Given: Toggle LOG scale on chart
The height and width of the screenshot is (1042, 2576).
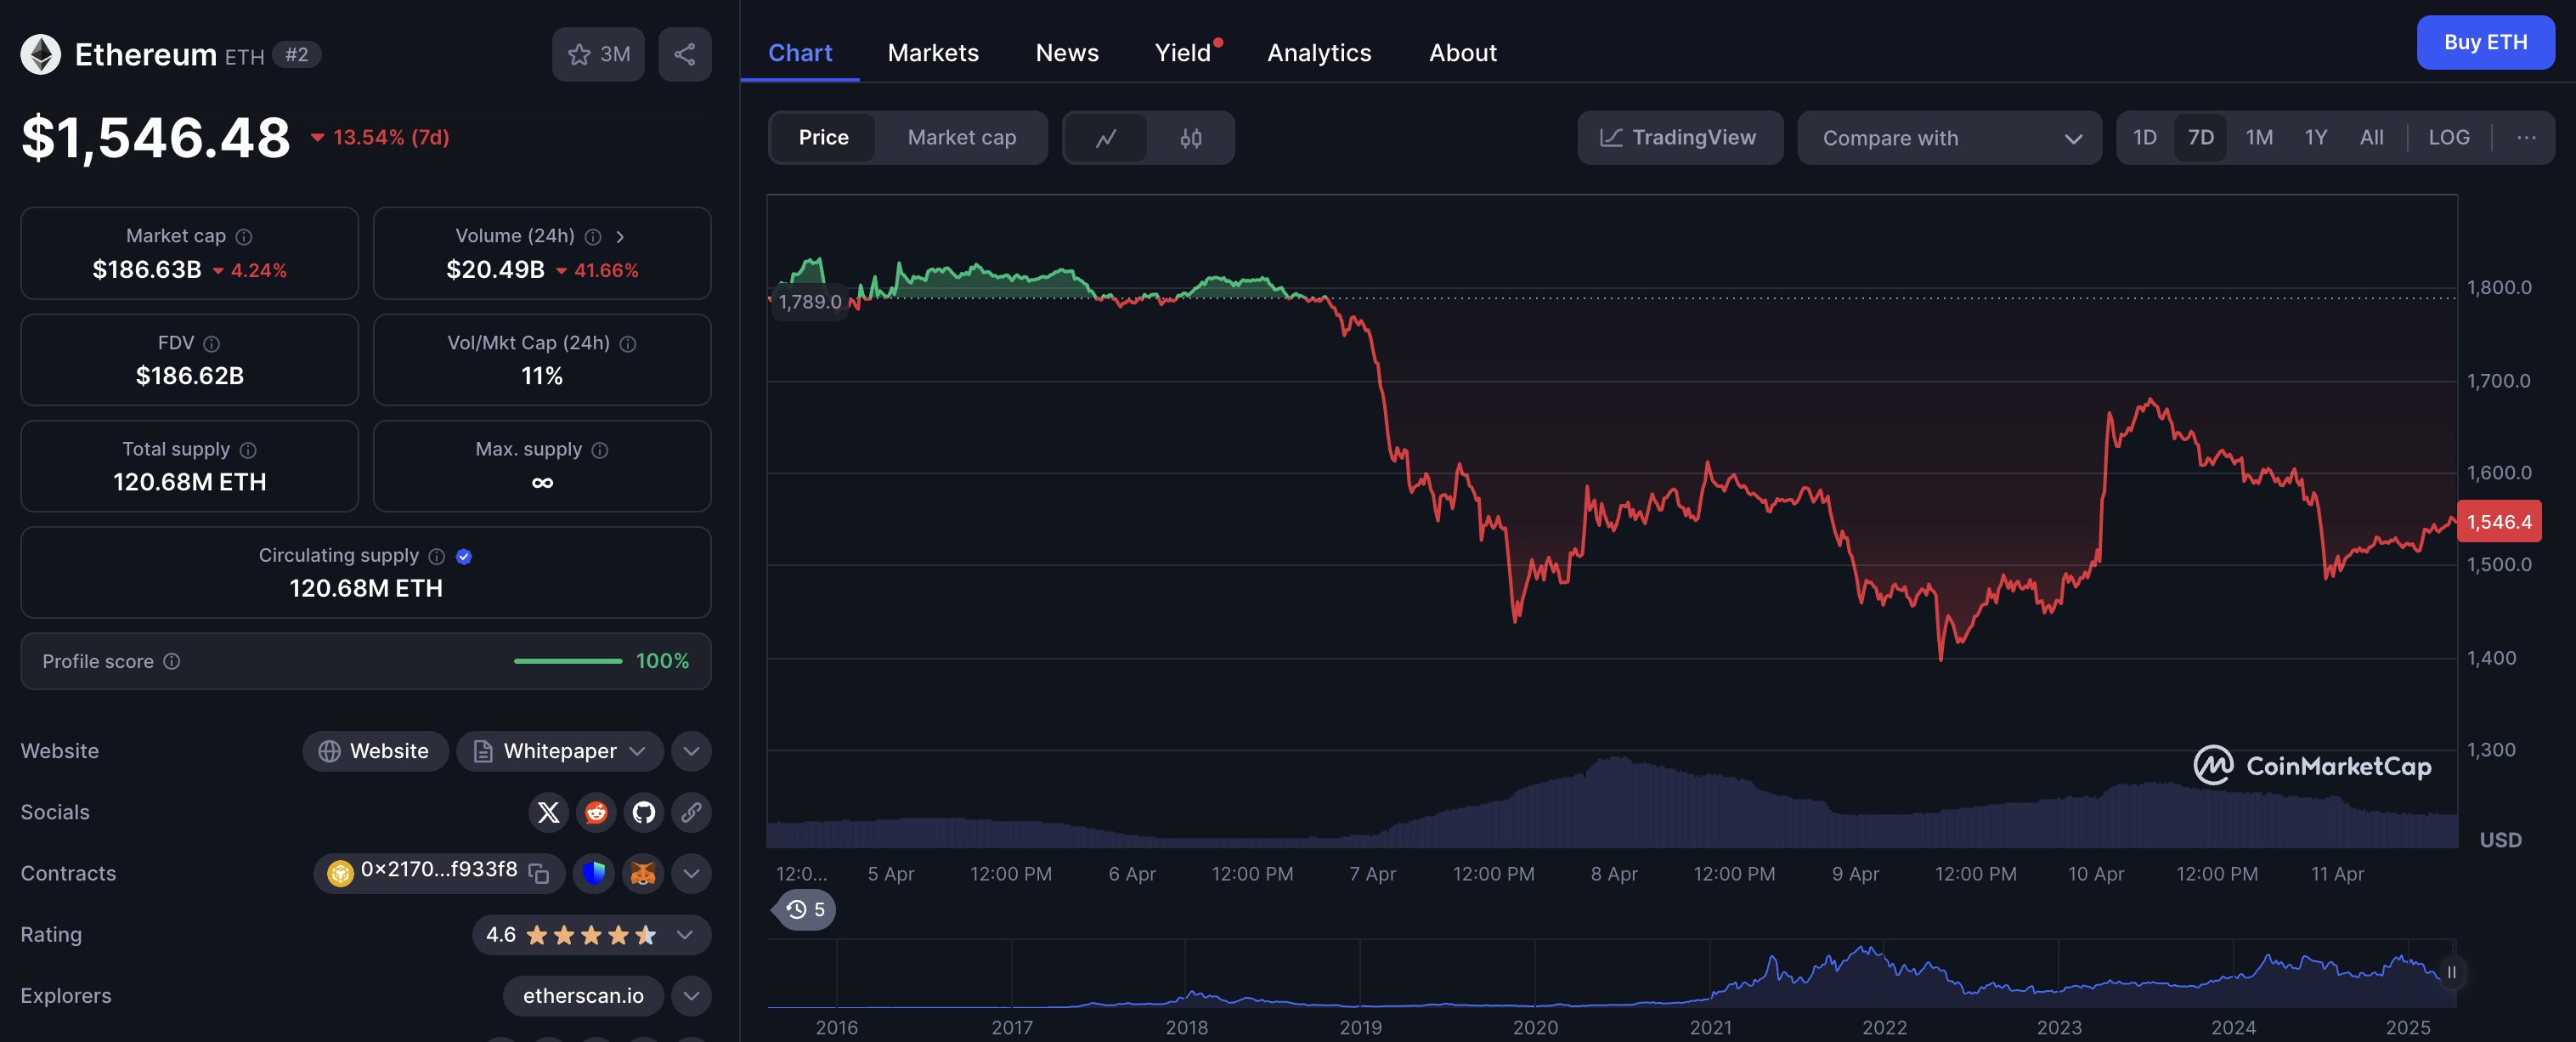Looking at the screenshot, I should 2449,137.
